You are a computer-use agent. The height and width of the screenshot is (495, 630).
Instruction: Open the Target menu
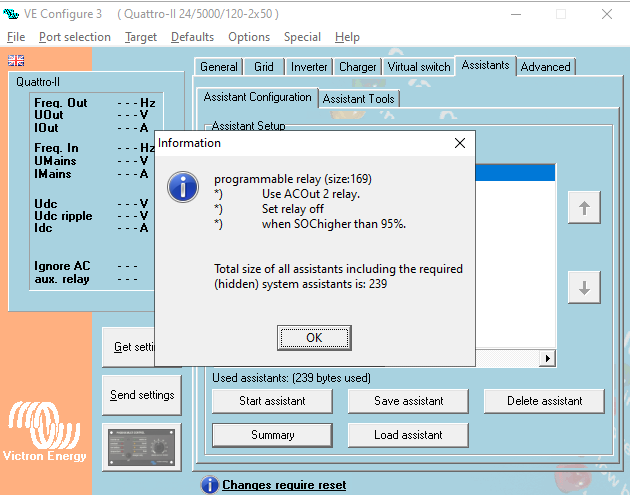point(141,37)
